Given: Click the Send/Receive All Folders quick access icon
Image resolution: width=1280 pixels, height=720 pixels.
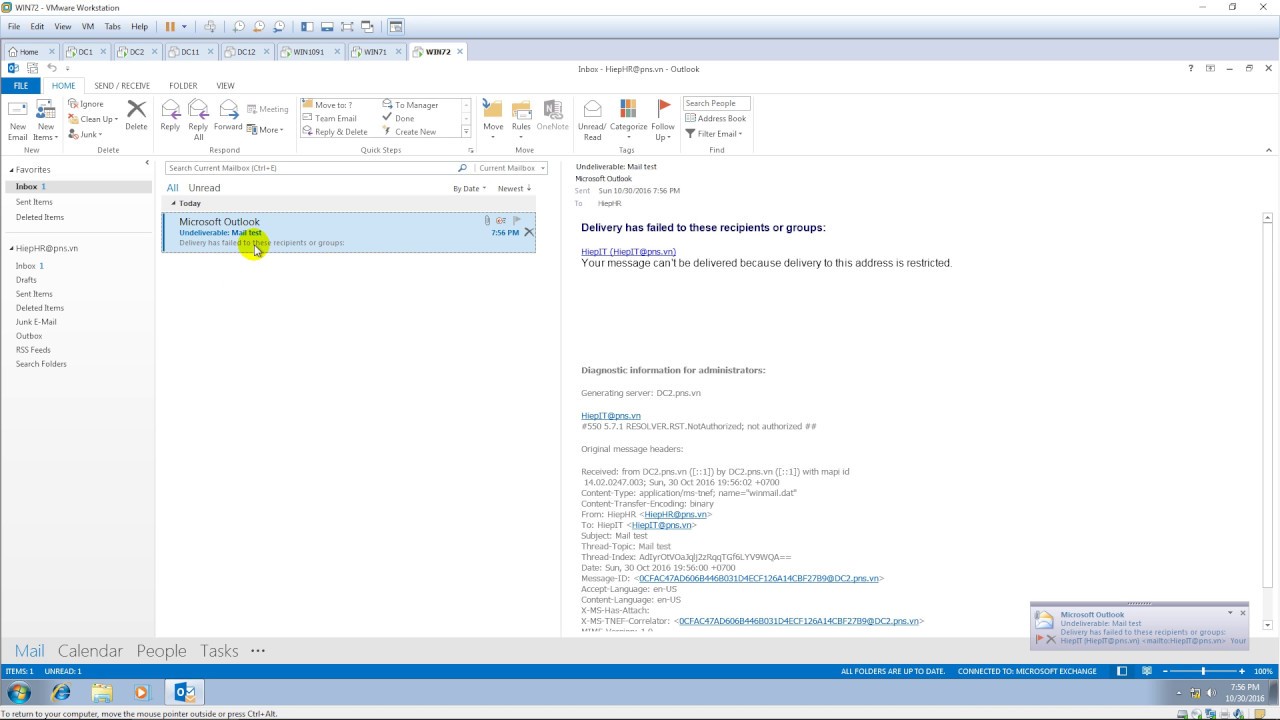Looking at the screenshot, I should pos(33,69).
